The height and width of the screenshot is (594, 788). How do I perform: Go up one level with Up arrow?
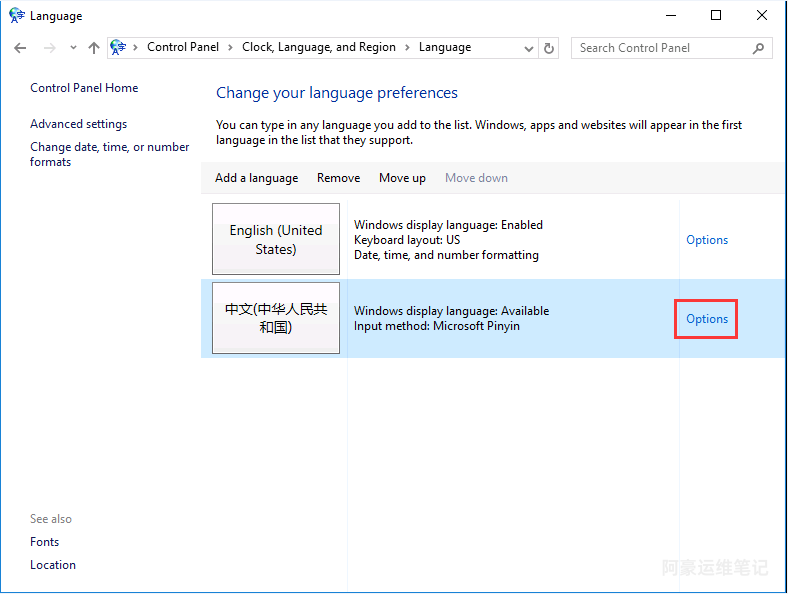click(x=93, y=48)
